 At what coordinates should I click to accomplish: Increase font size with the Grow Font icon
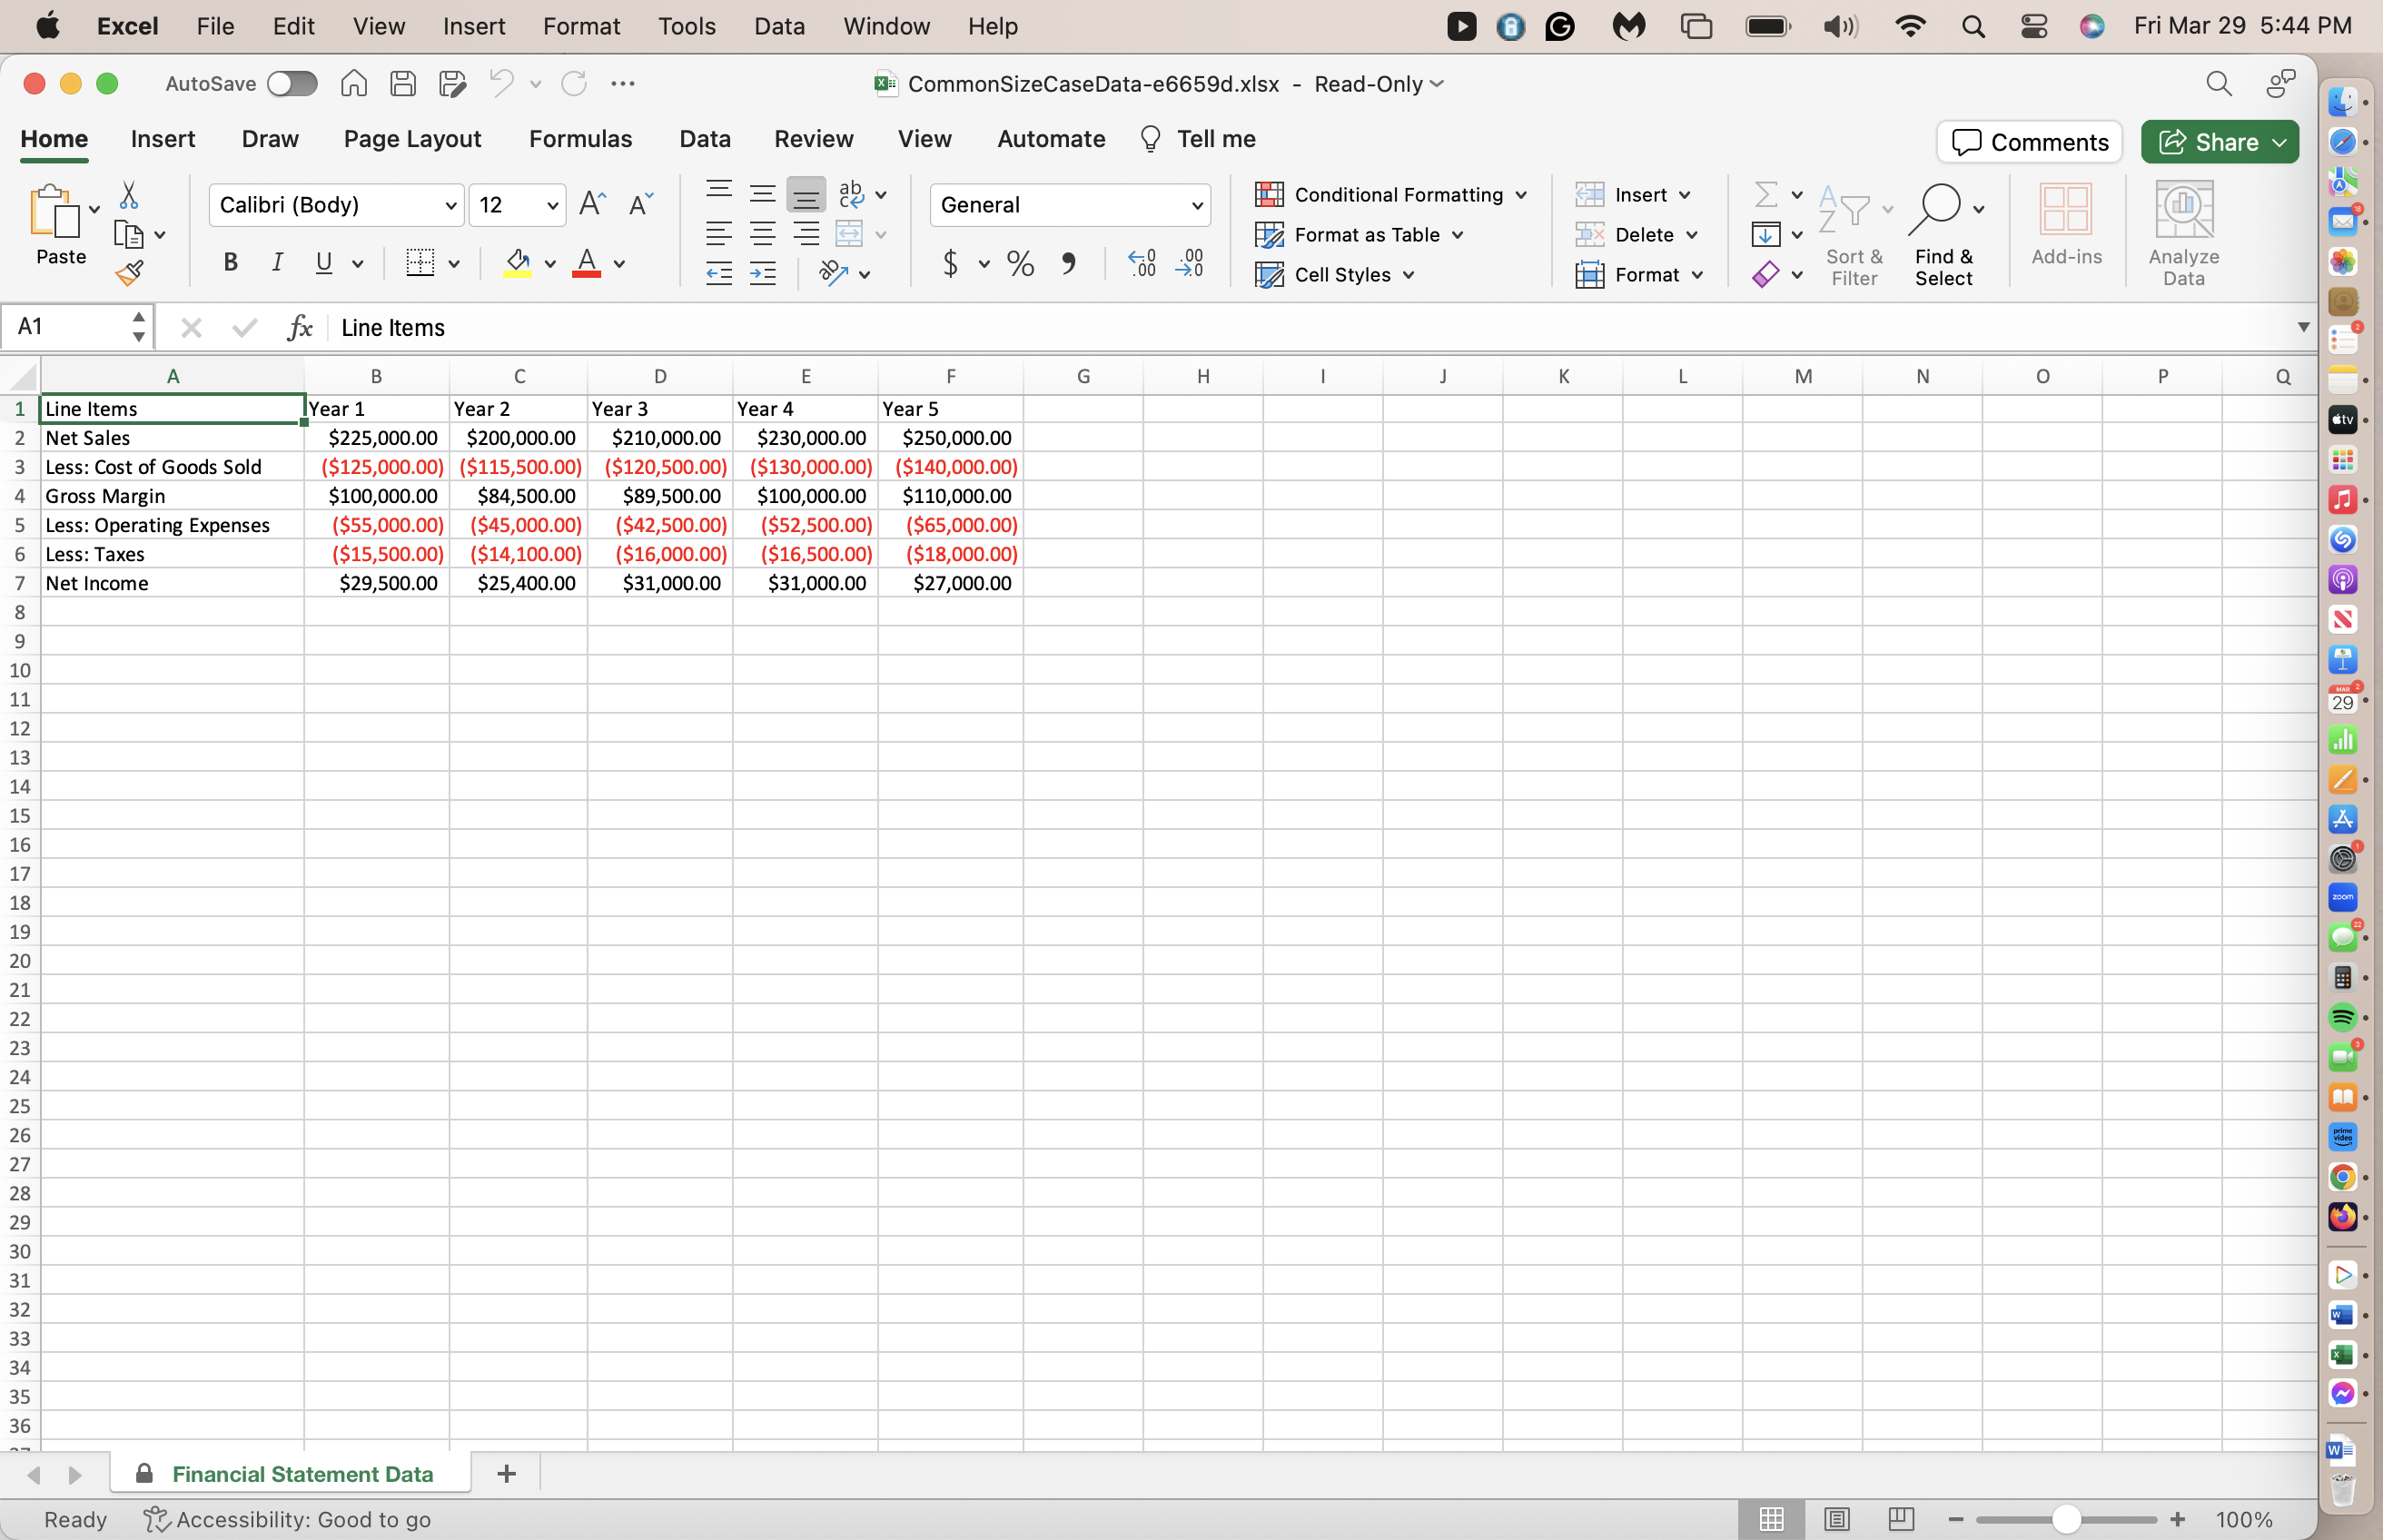591,203
